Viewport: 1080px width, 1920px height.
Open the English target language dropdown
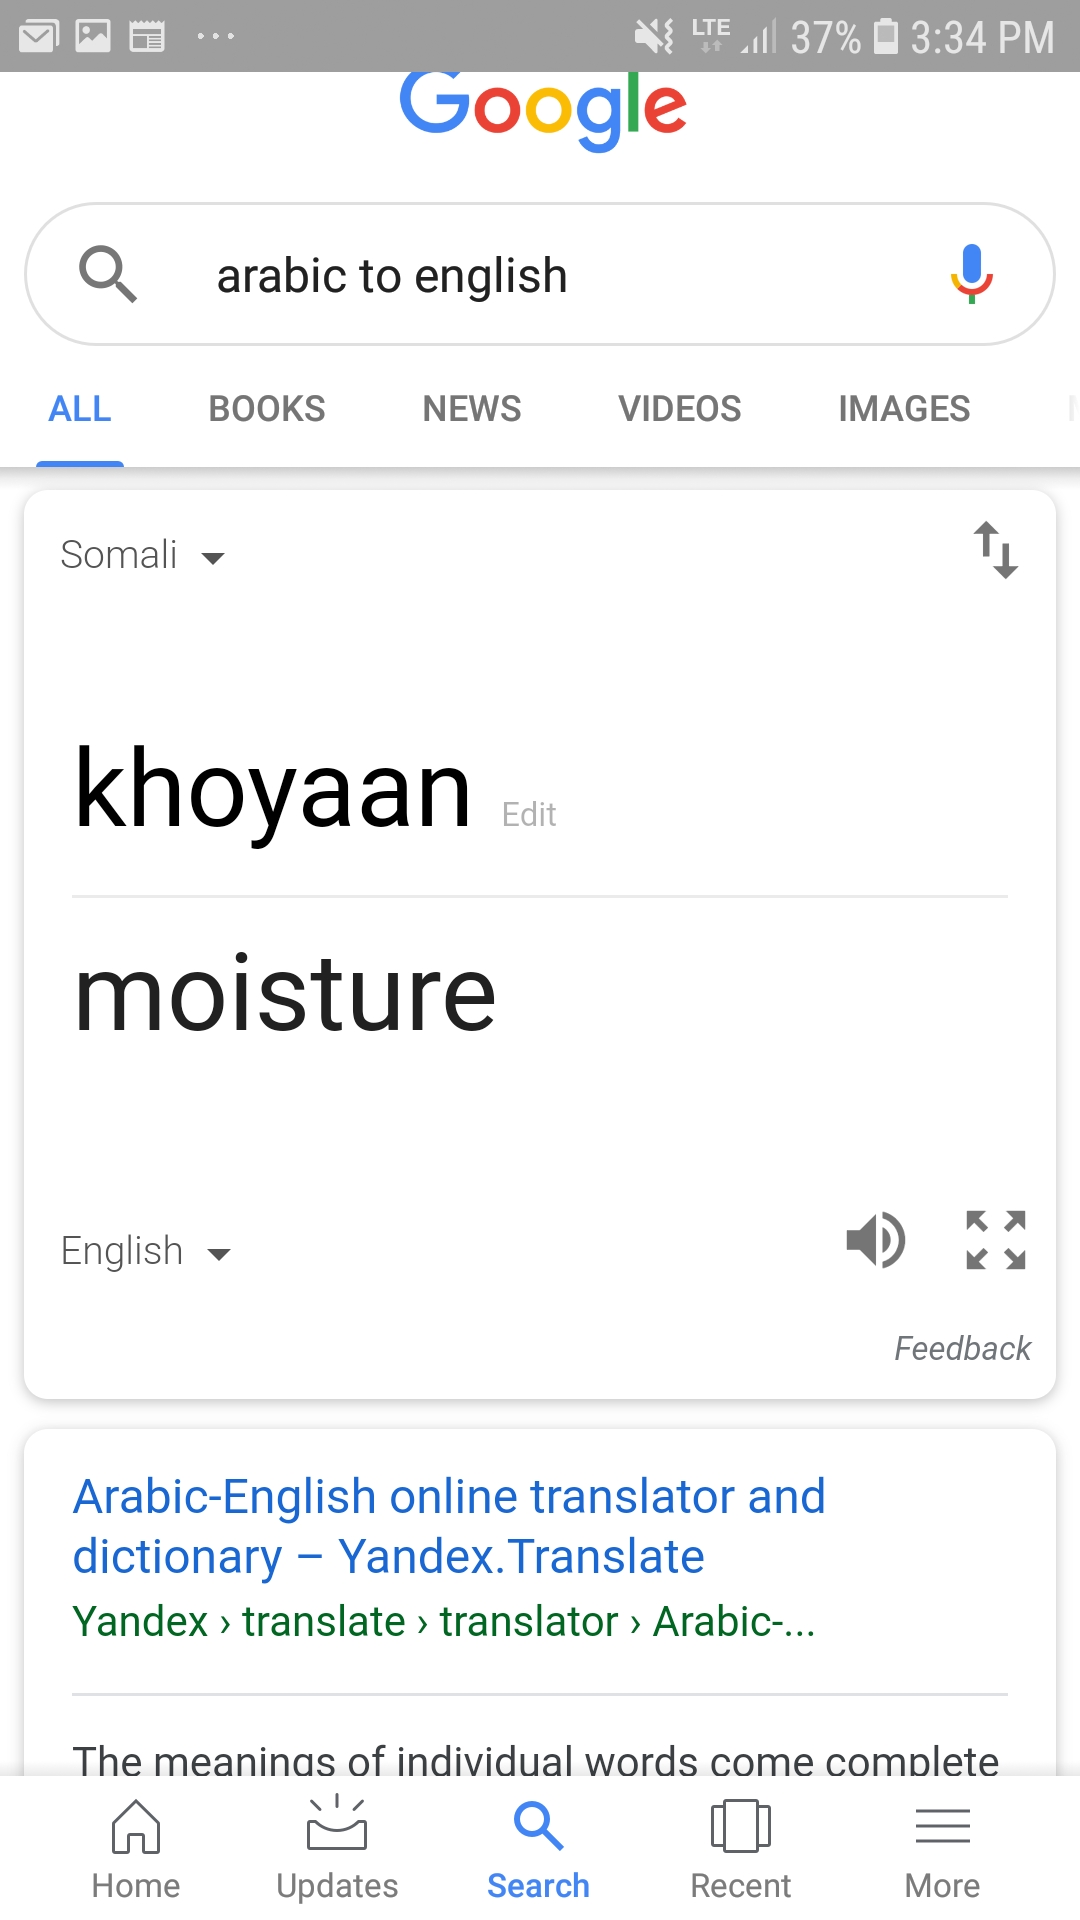pos(146,1251)
